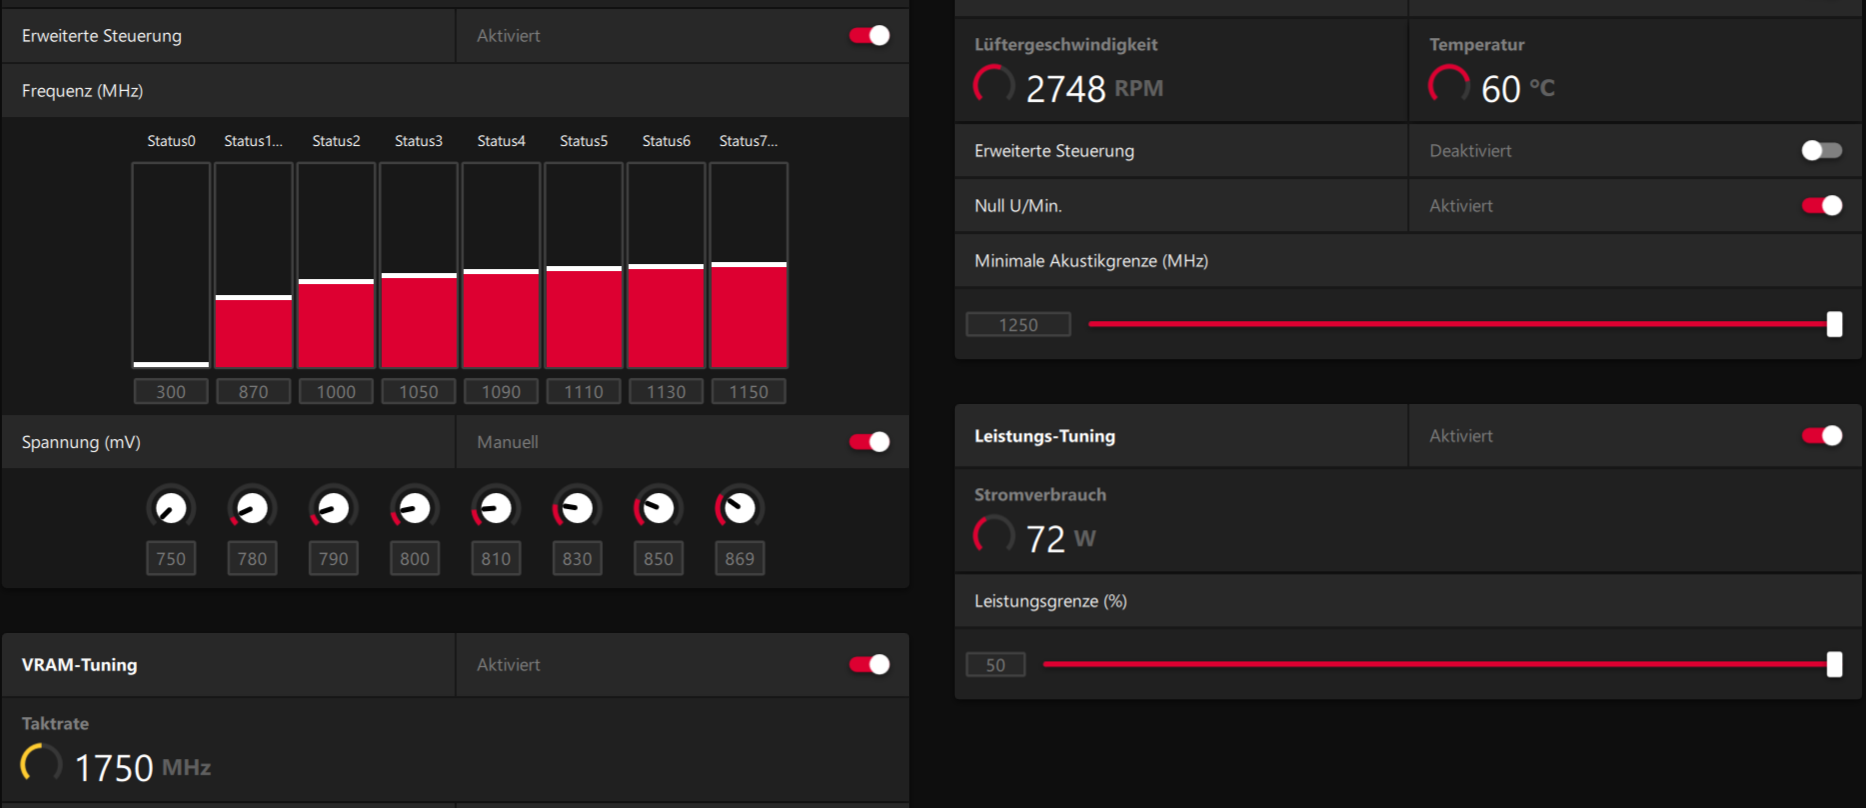Click the 60 °C temperature reading
This screenshot has width=1866, height=808.
click(1518, 89)
